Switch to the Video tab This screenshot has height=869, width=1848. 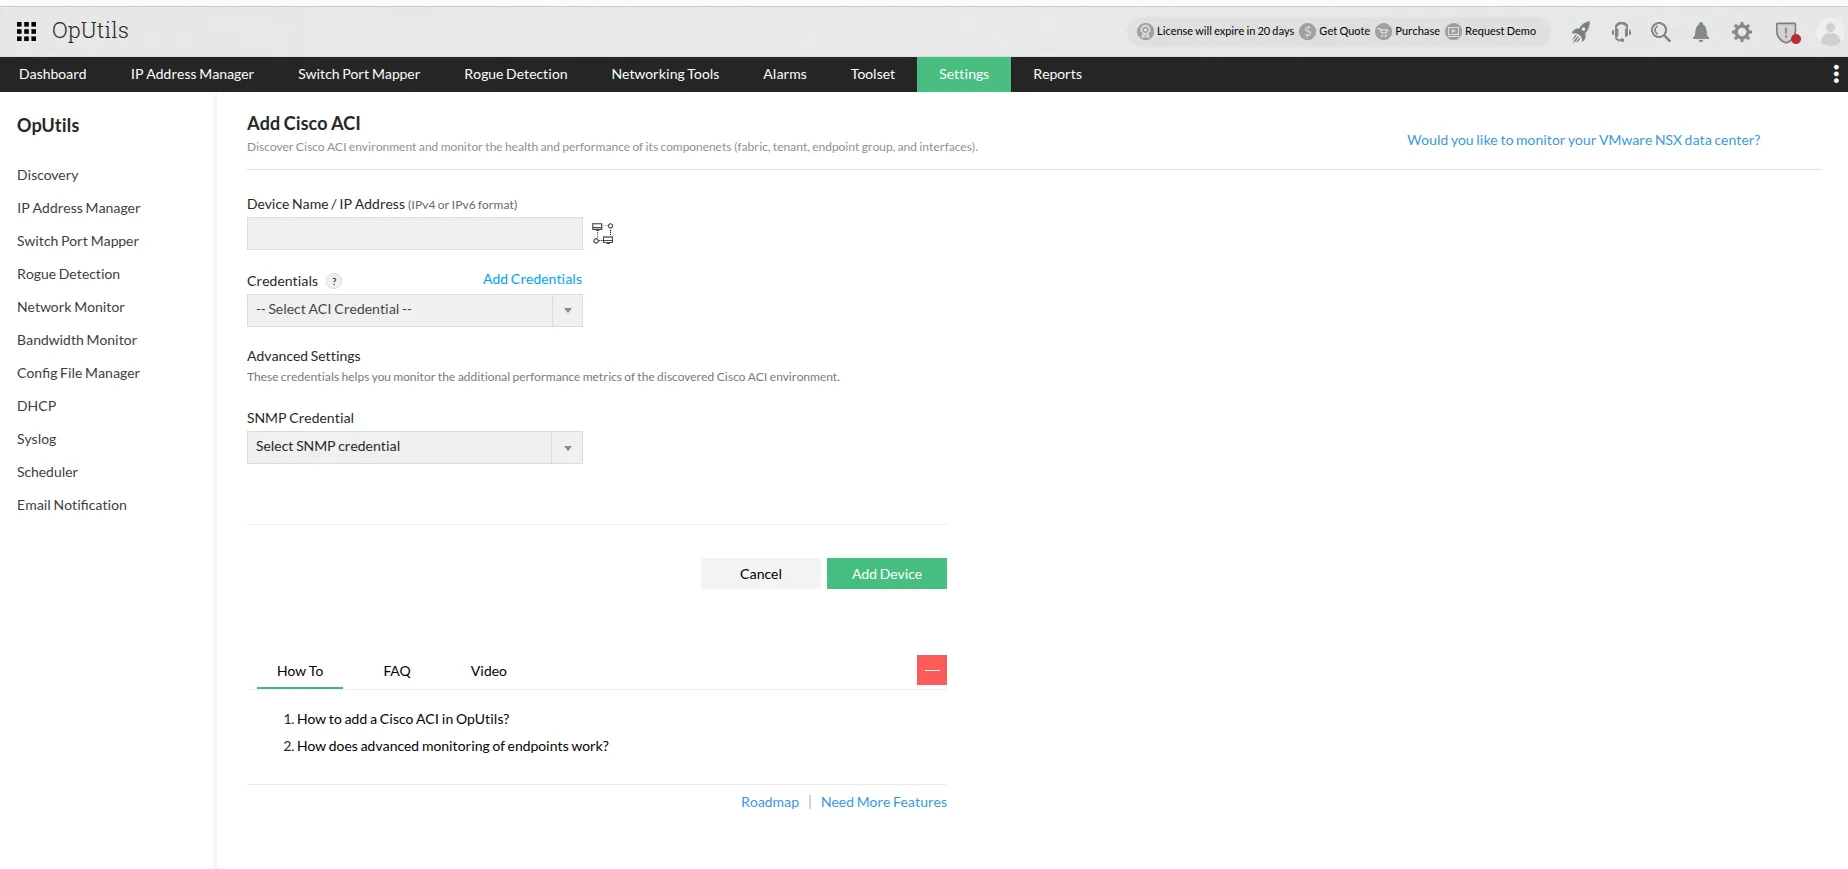(x=489, y=671)
